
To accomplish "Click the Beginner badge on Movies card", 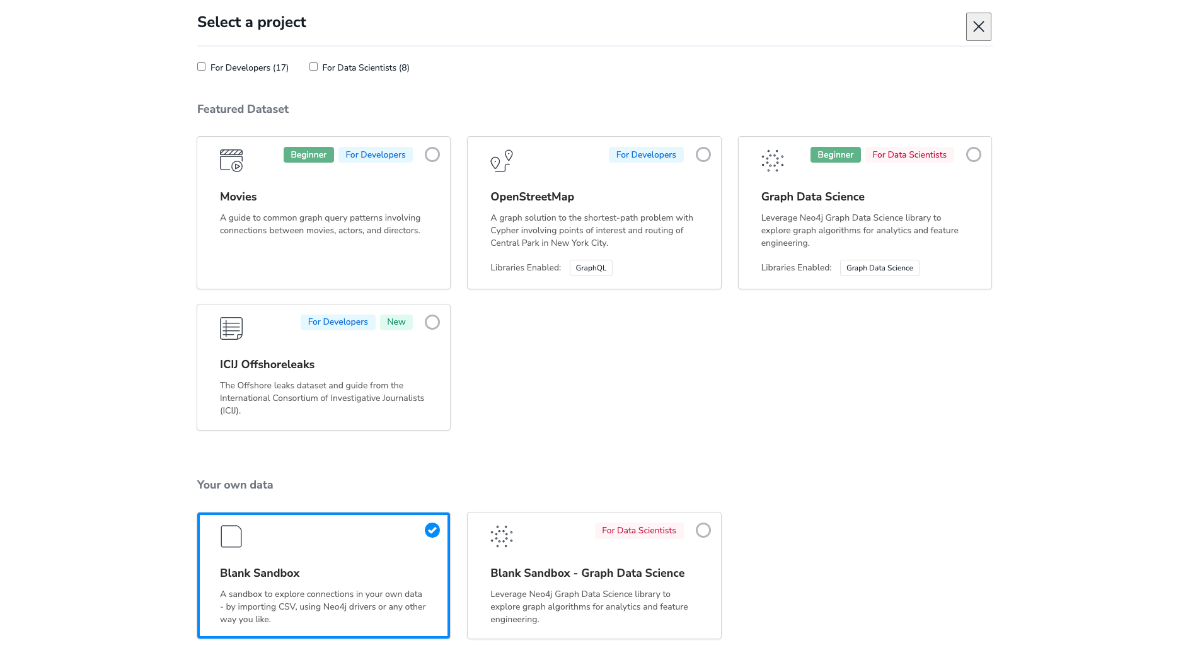I will coord(308,155).
